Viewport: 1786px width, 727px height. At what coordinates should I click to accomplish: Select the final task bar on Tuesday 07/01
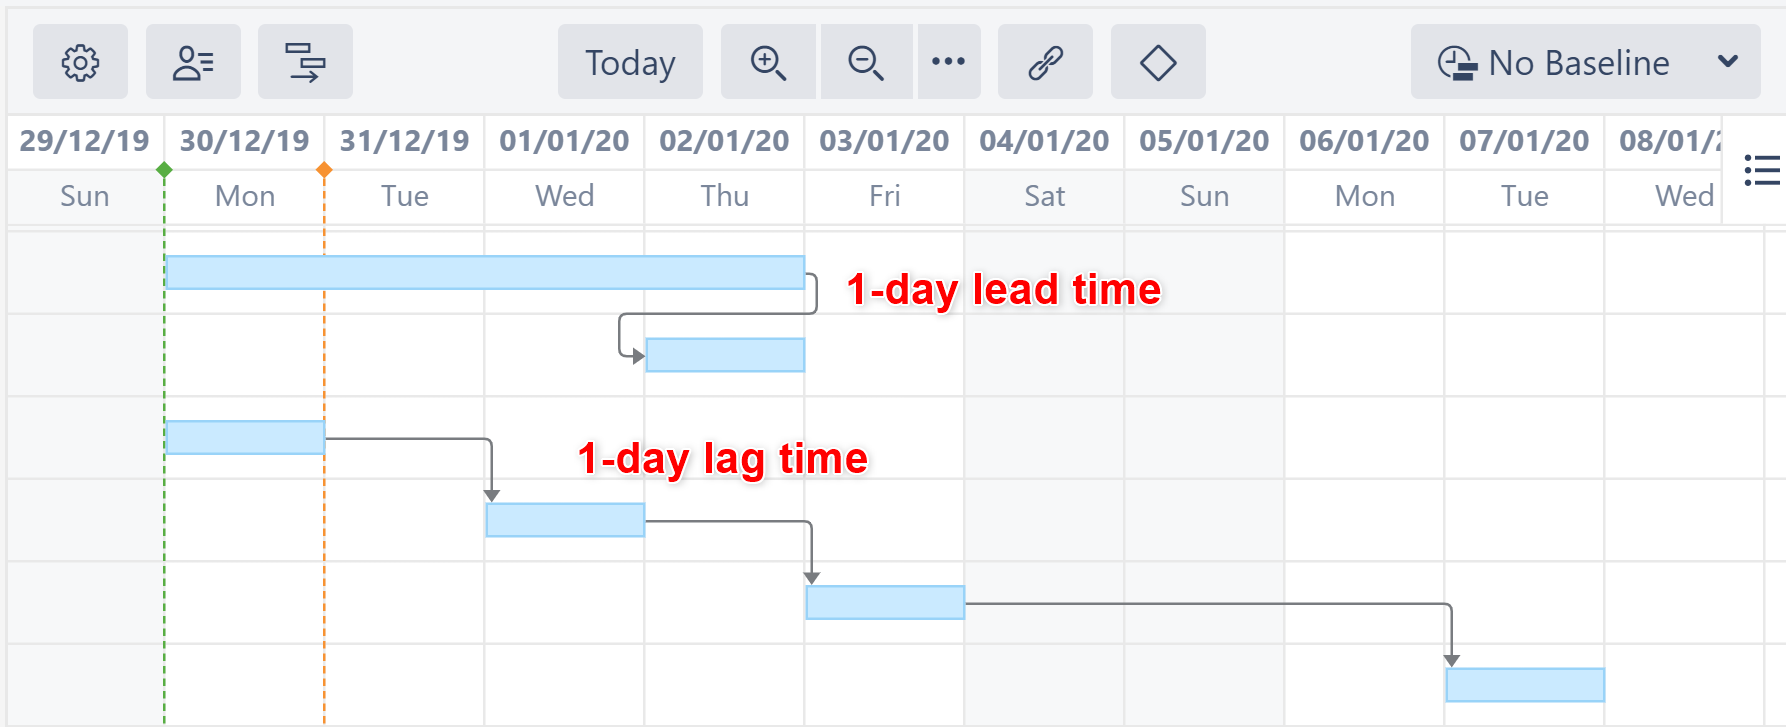[x=1525, y=684]
